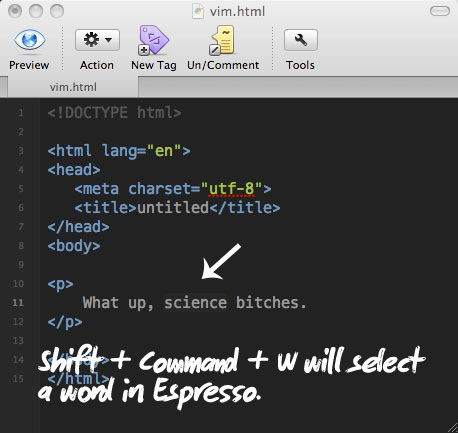Open the Tools wrench button
This screenshot has height=433, width=458.
(301, 40)
